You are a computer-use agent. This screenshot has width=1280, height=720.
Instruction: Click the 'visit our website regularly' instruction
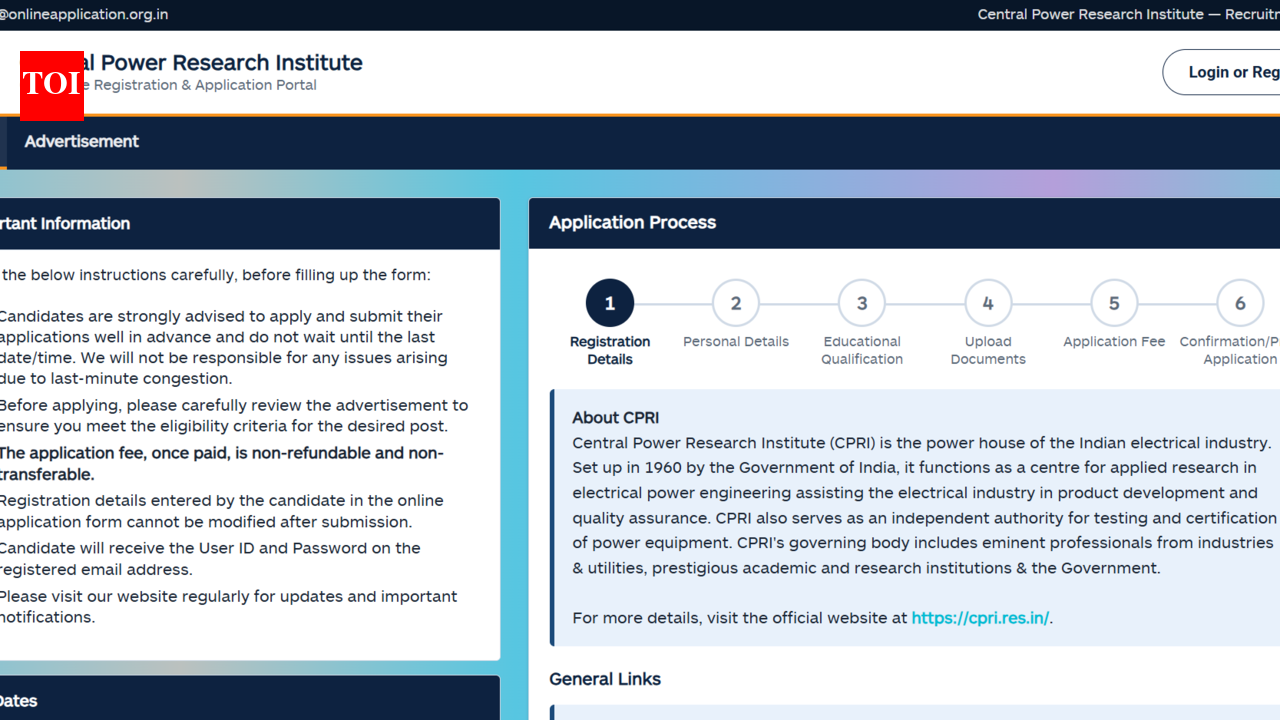coord(228,607)
